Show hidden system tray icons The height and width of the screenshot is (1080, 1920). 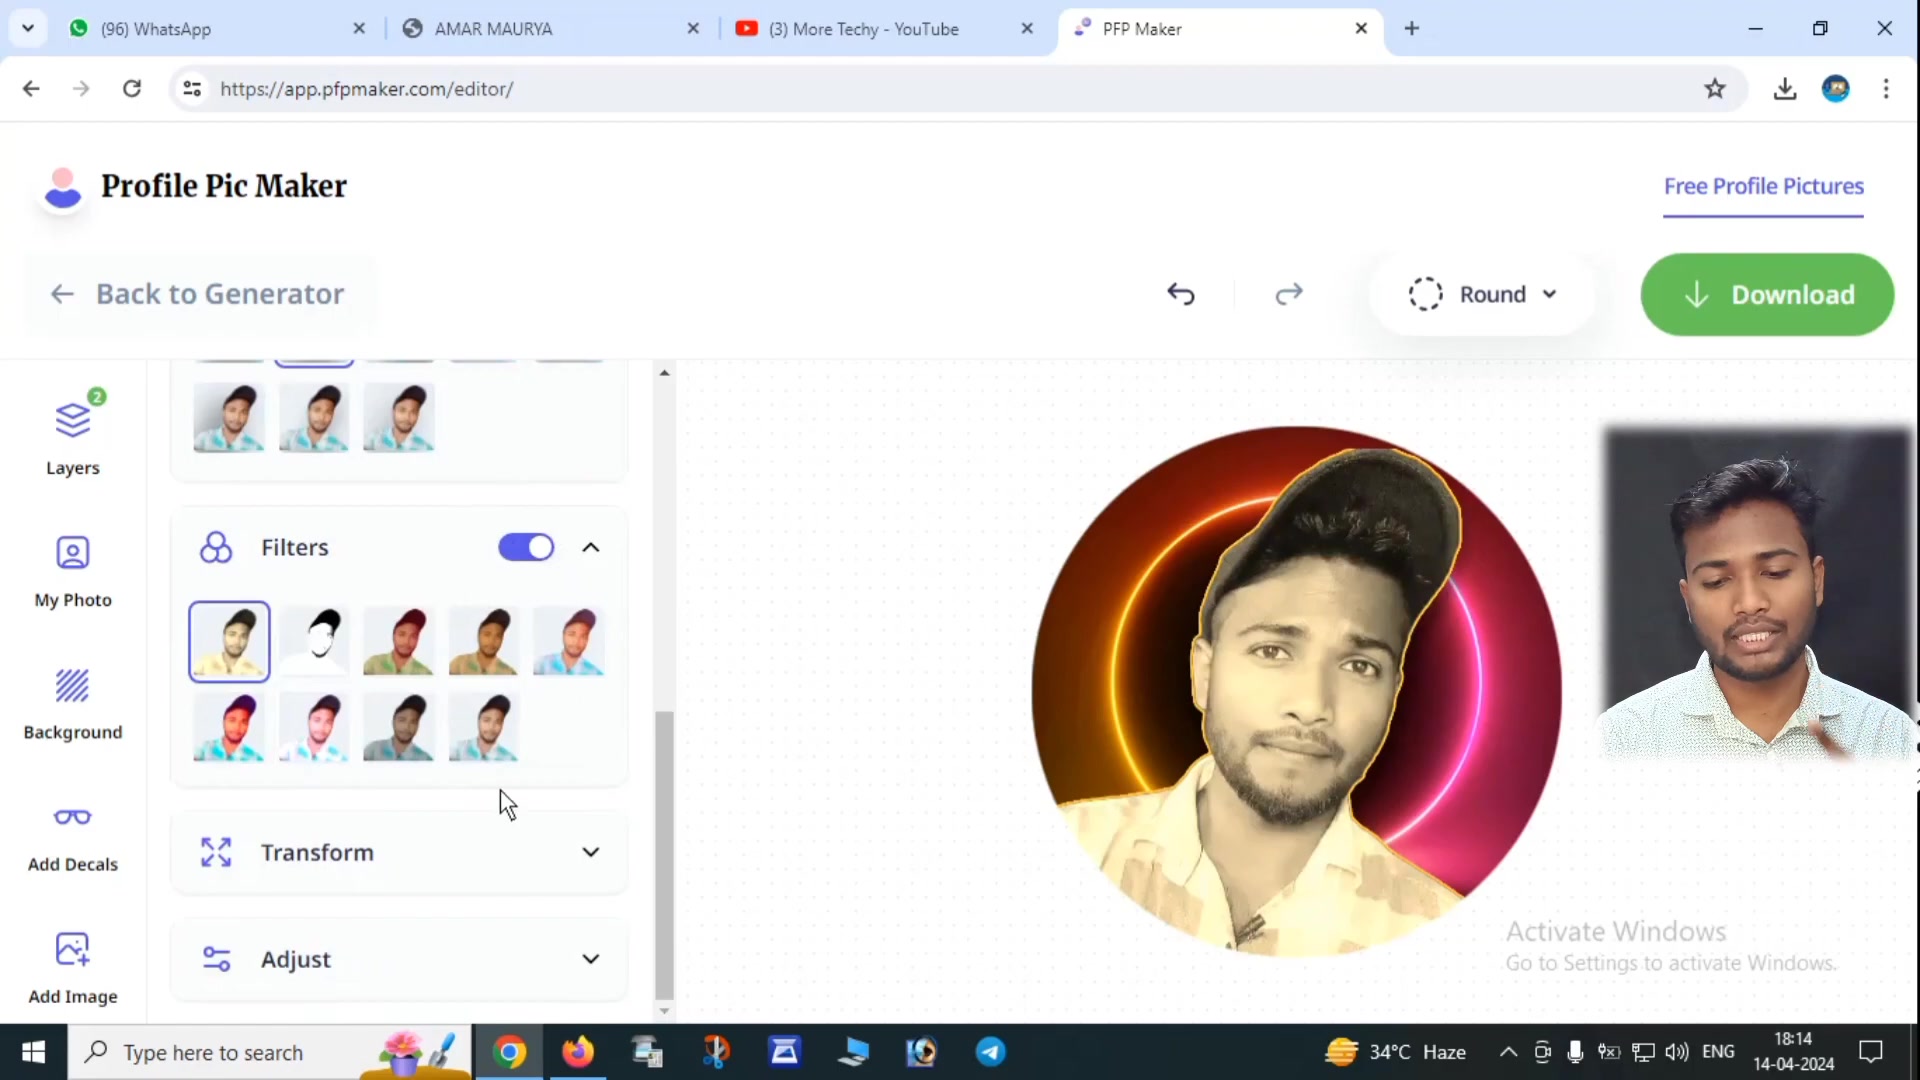pyautogui.click(x=1508, y=1052)
